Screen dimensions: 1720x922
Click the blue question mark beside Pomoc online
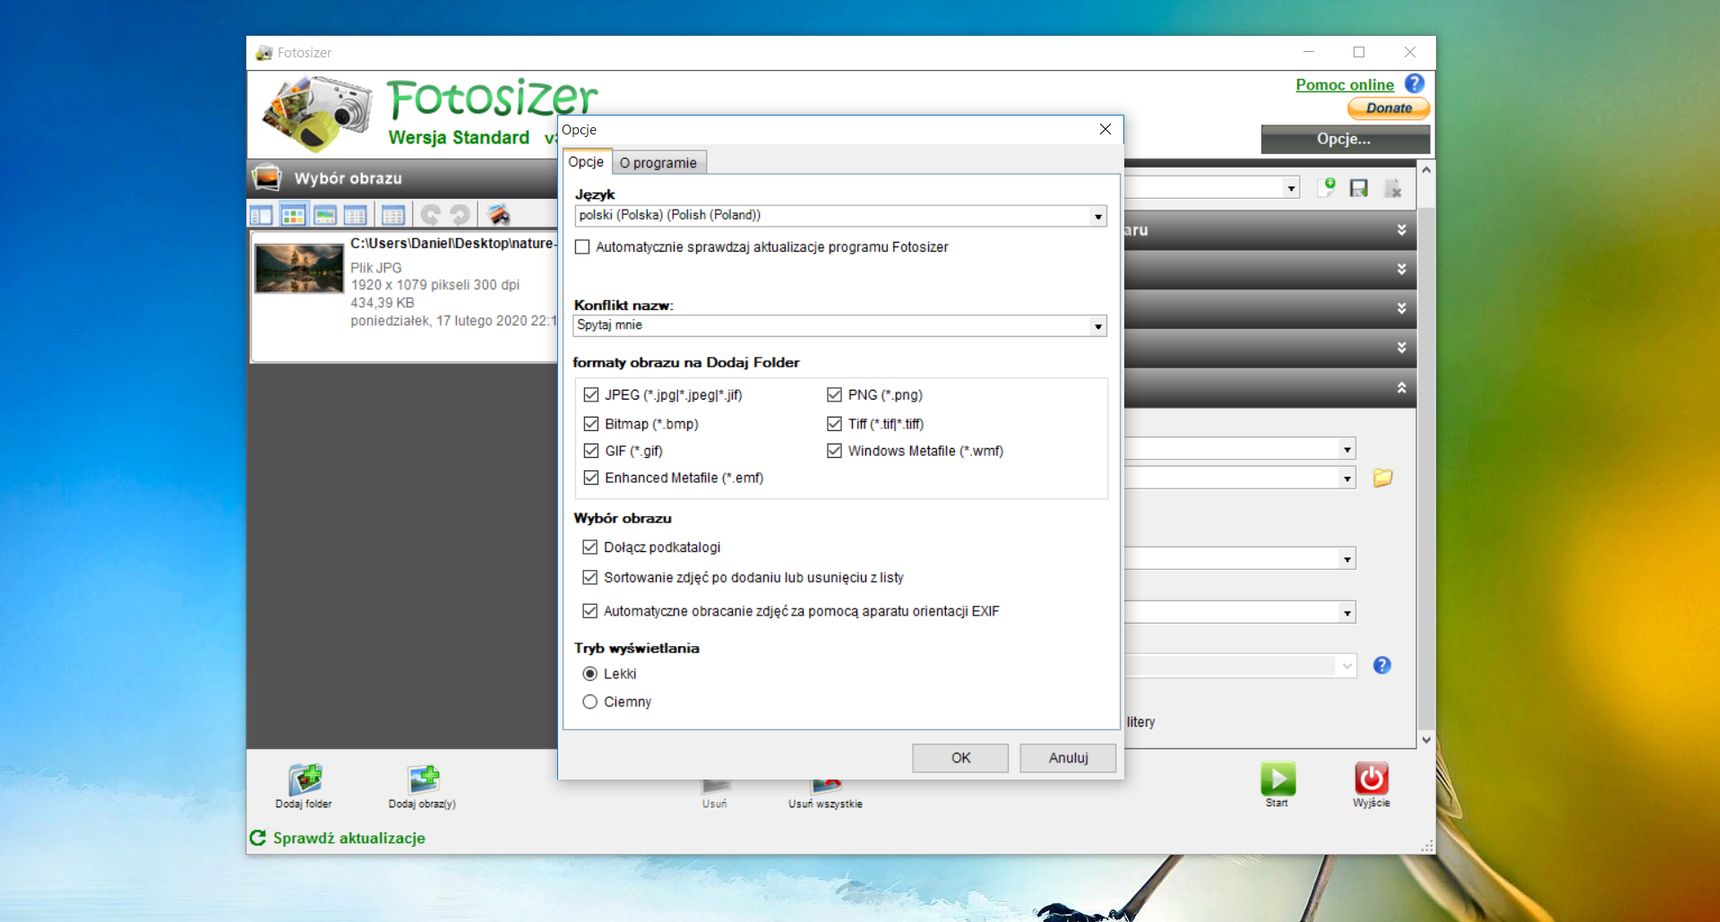click(x=1414, y=84)
